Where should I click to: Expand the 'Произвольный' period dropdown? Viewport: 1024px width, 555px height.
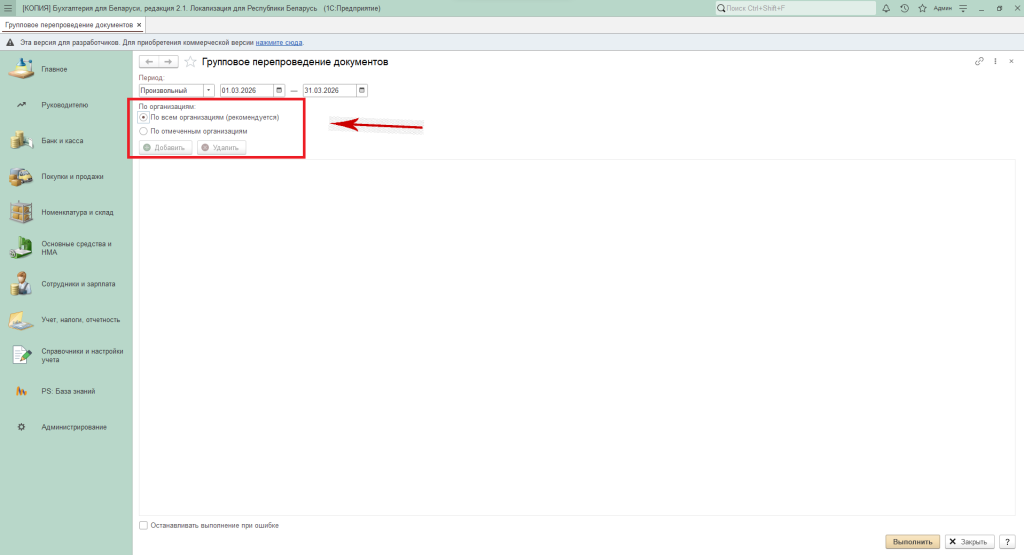tap(209, 90)
